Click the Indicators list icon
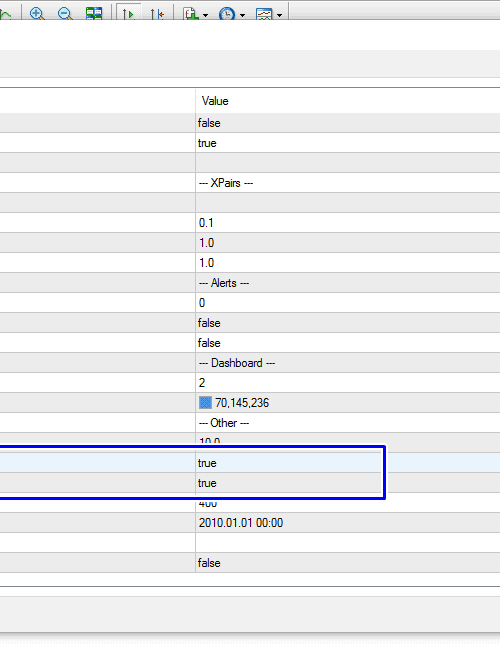The image size is (500, 650). click(x=190, y=13)
